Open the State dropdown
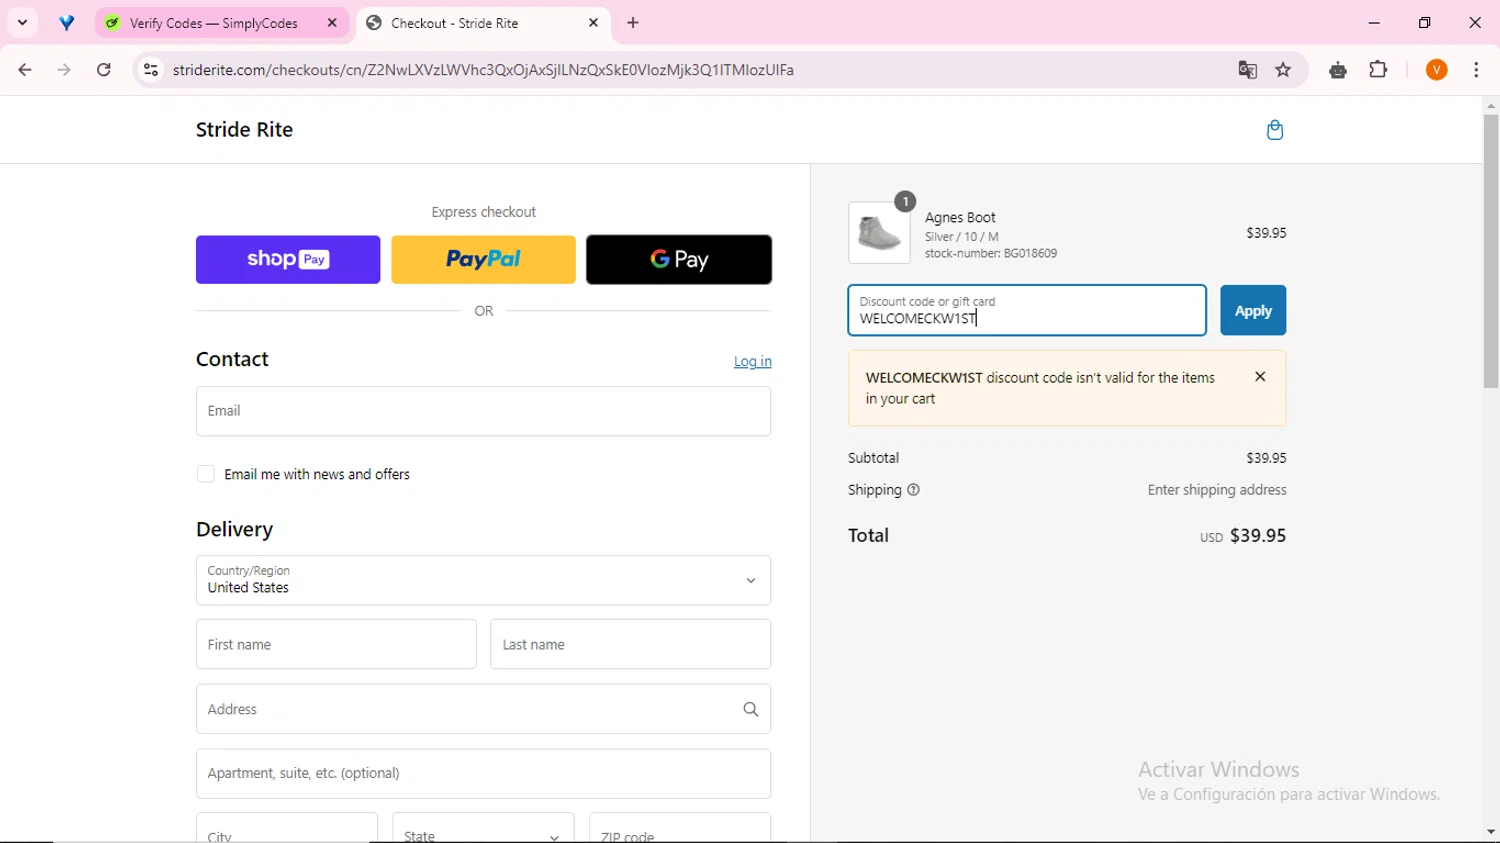 point(483,828)
